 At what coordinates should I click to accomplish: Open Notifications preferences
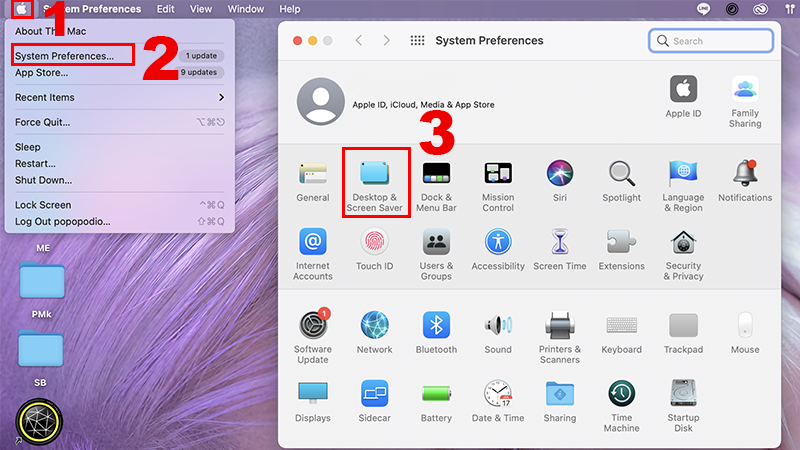pos(745,182)
